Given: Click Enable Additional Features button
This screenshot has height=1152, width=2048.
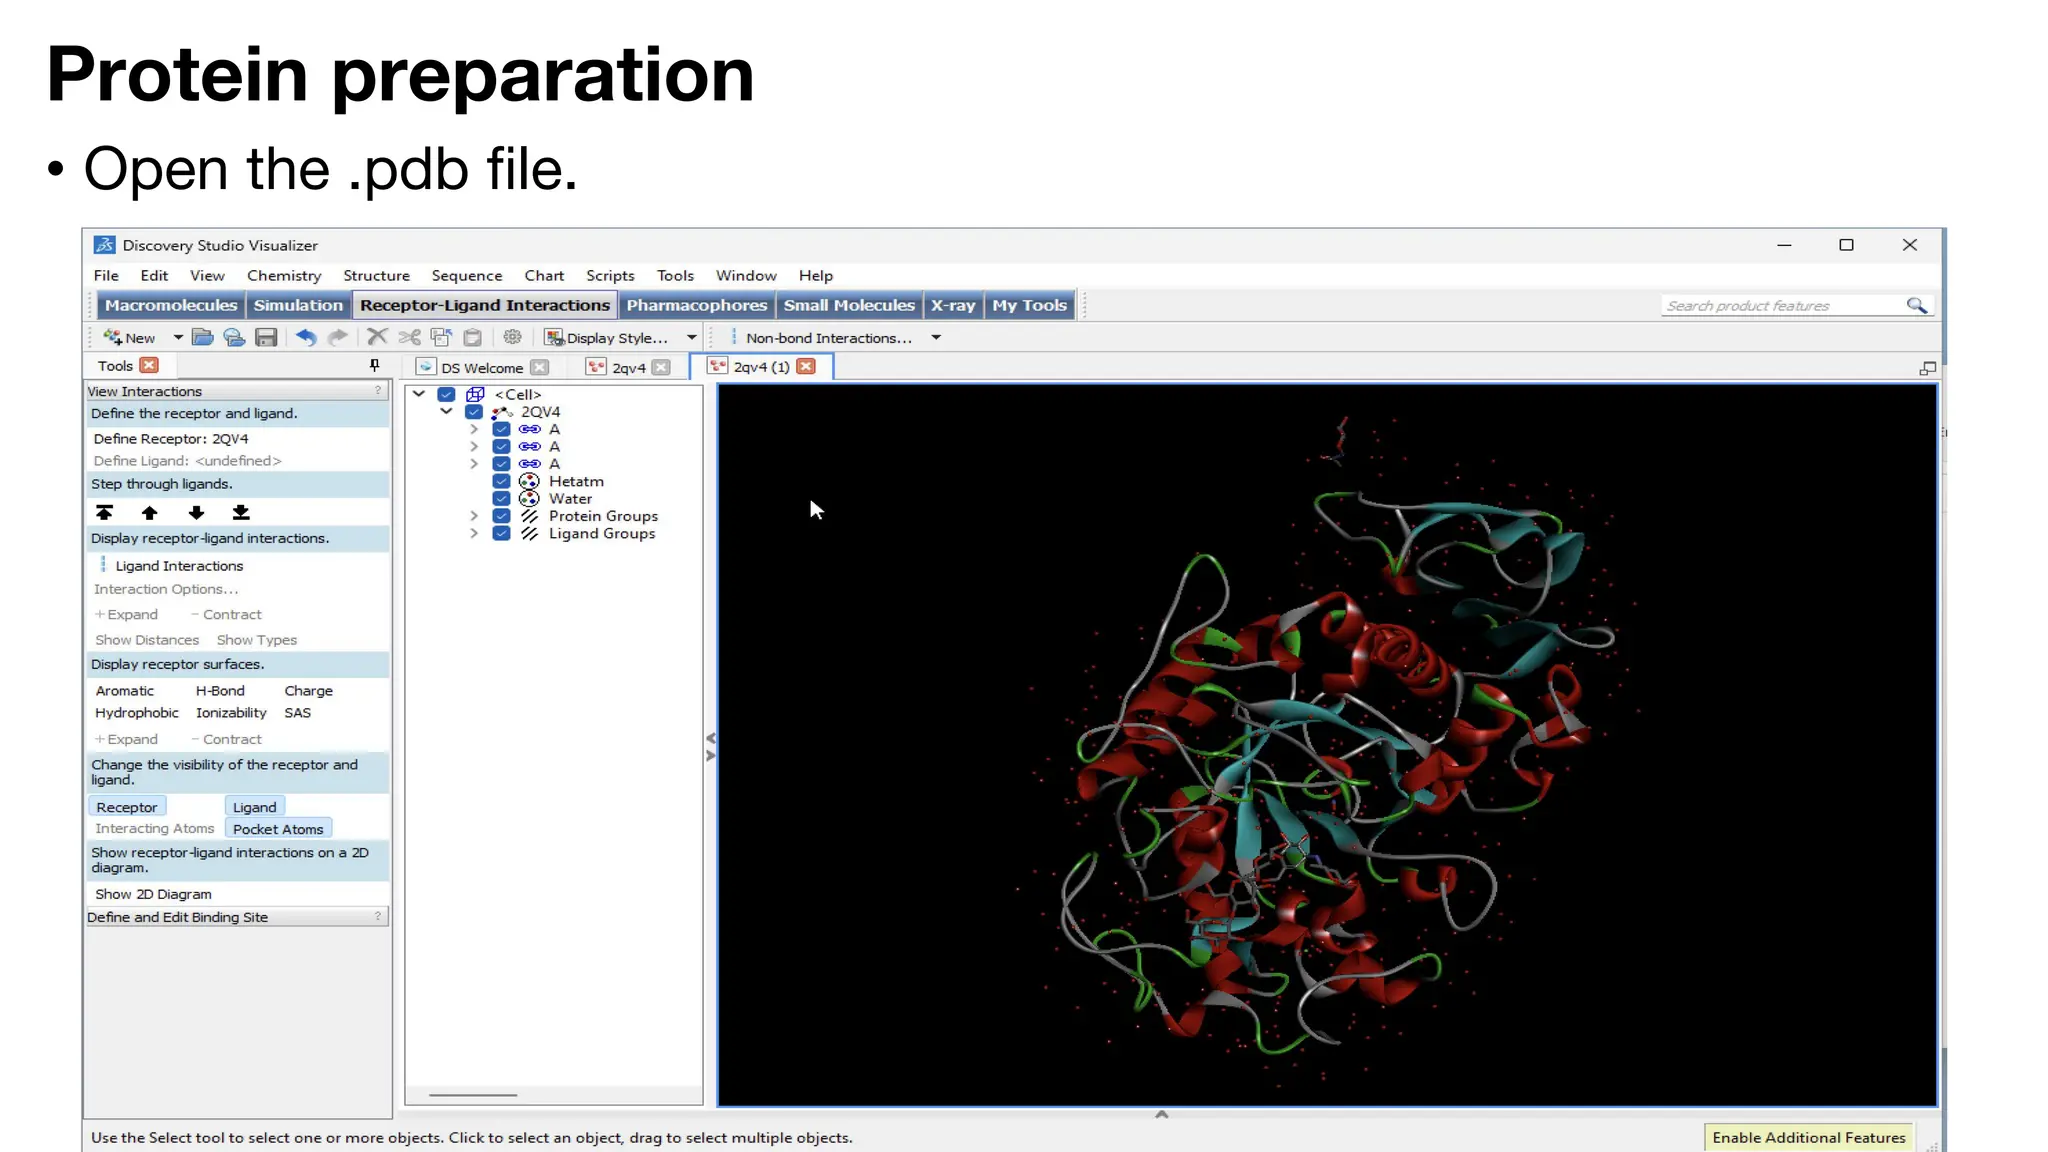Looking at the screenshot, I should 1809,1137.
